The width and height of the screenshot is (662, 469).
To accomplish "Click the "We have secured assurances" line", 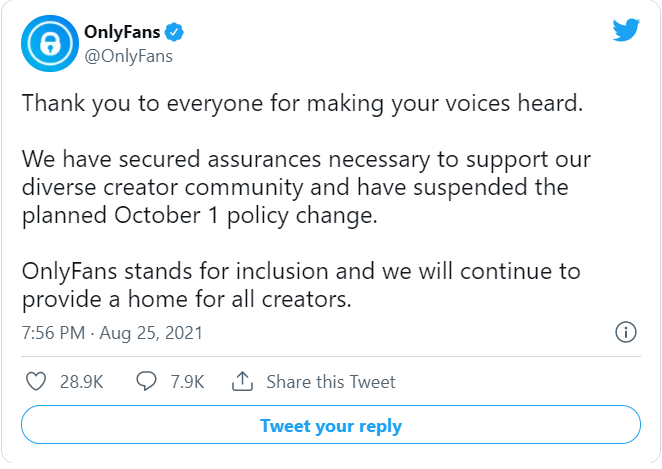I will [x=306, y=160].
